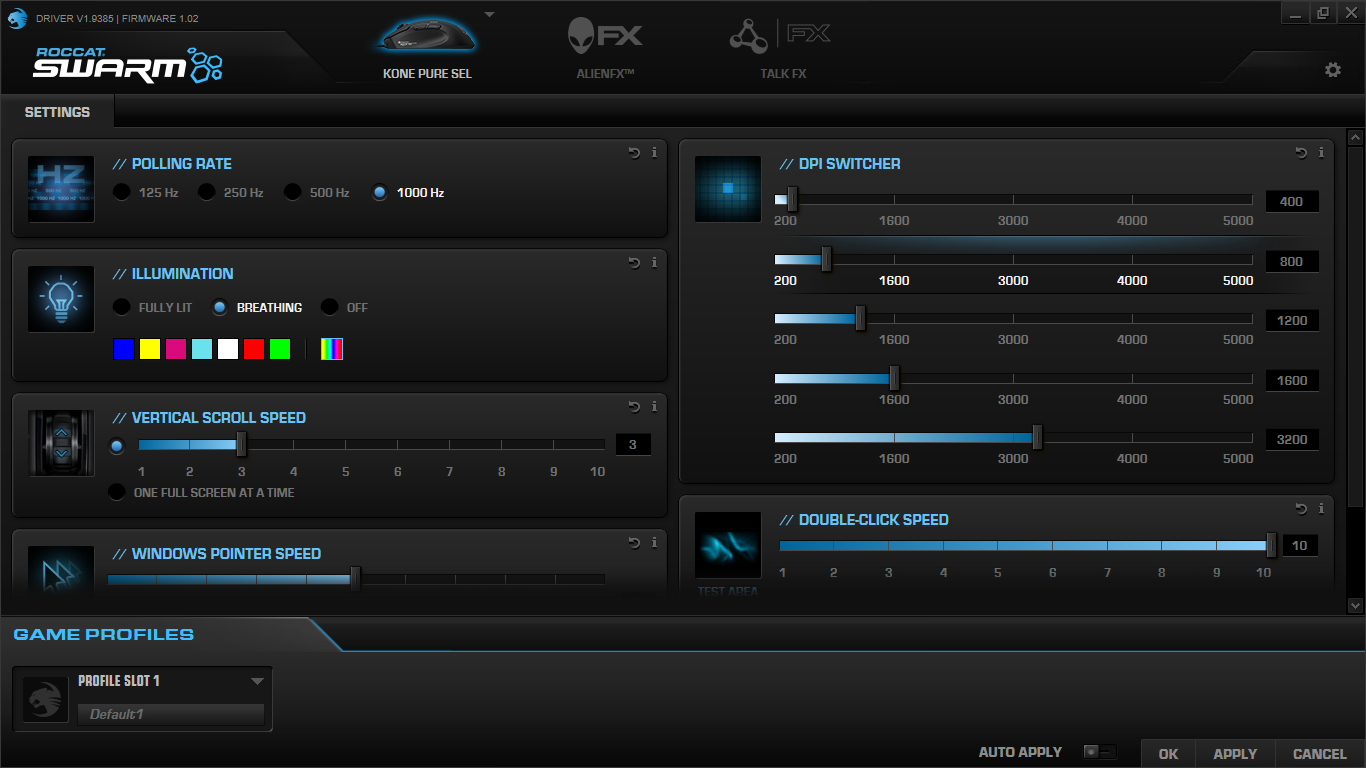Pick the blue illumination color
The image size is (1366, 768).
click(124, 349)
